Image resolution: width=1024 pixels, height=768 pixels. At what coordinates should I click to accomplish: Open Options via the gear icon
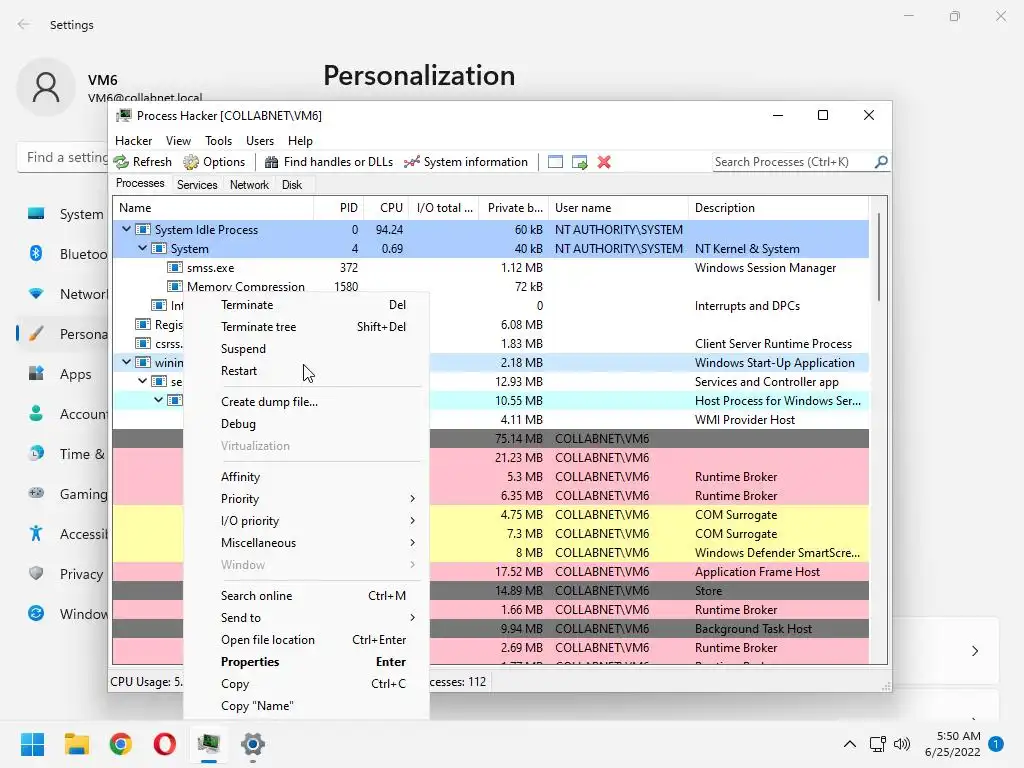click(x=191, y=162)
